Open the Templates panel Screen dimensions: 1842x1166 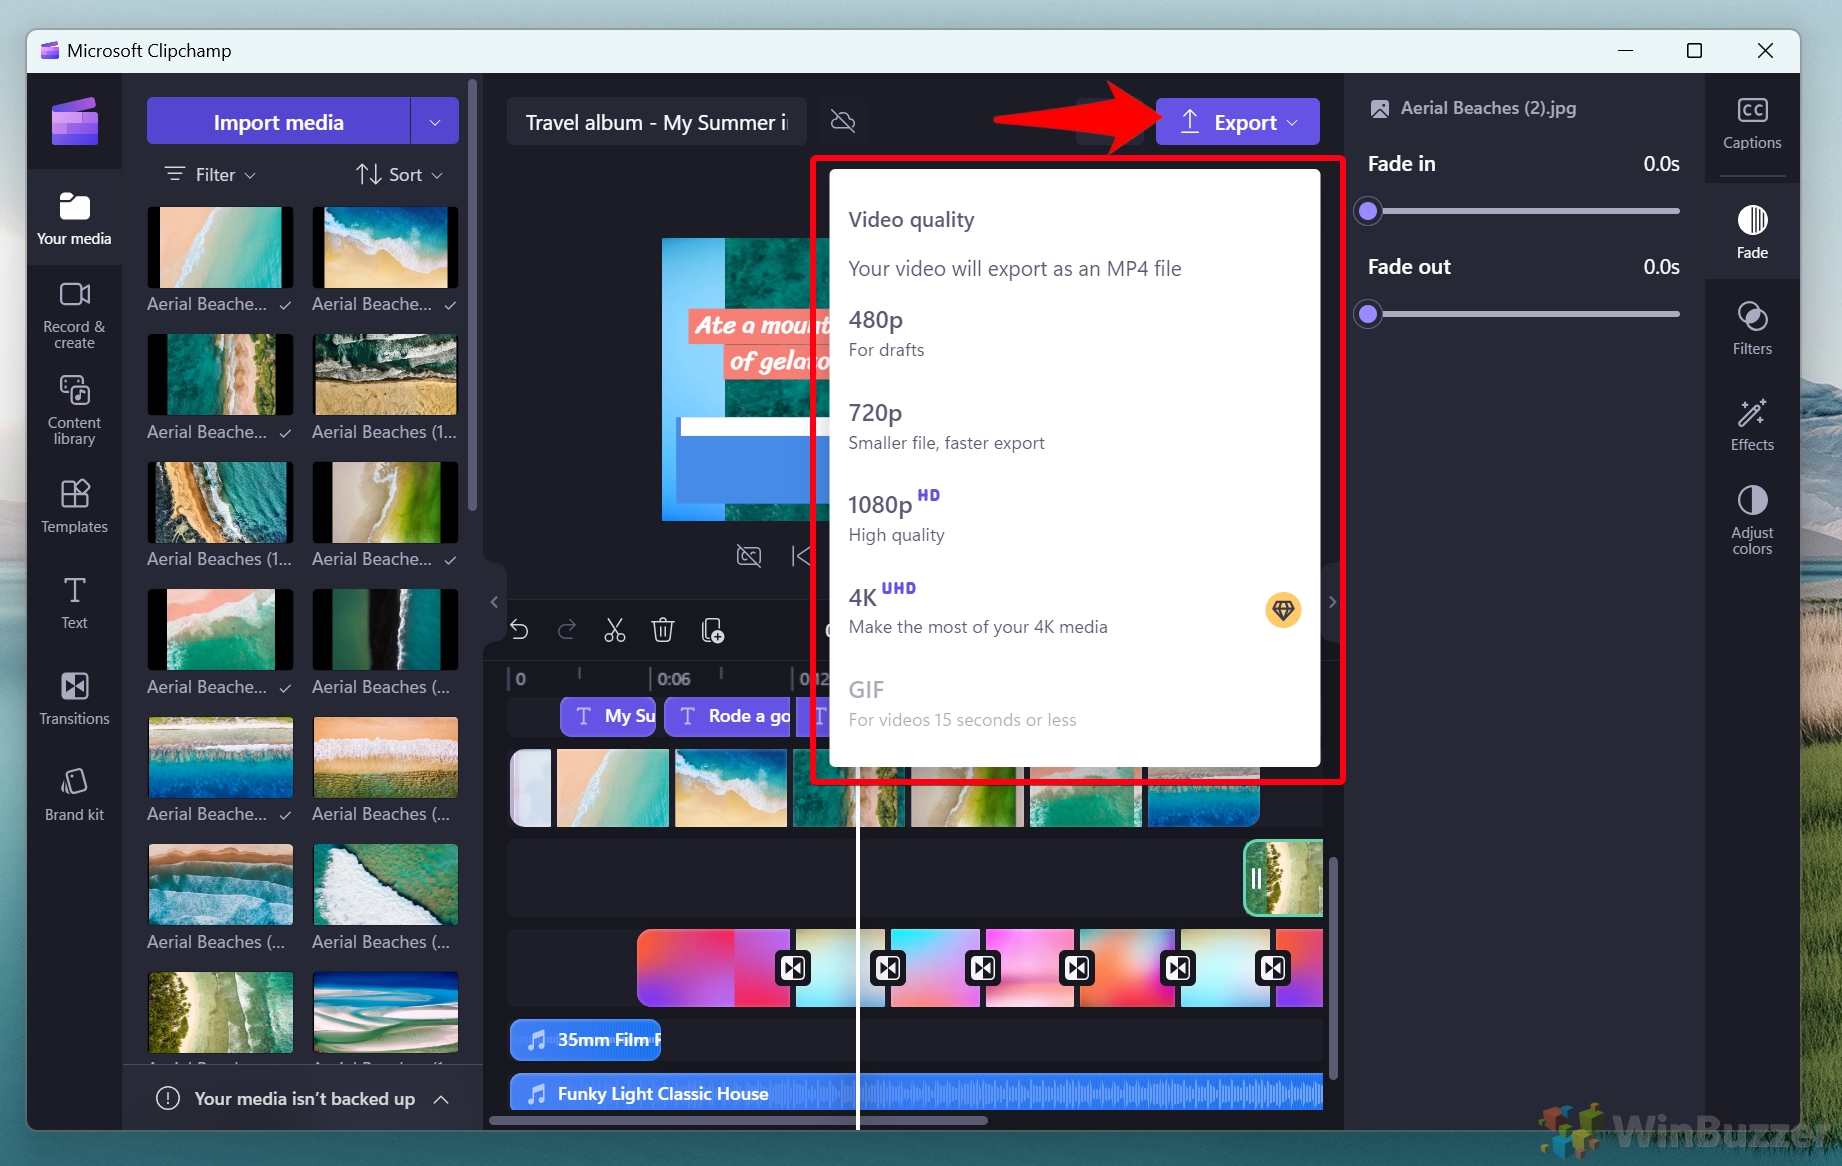click(x=74, y=506)
